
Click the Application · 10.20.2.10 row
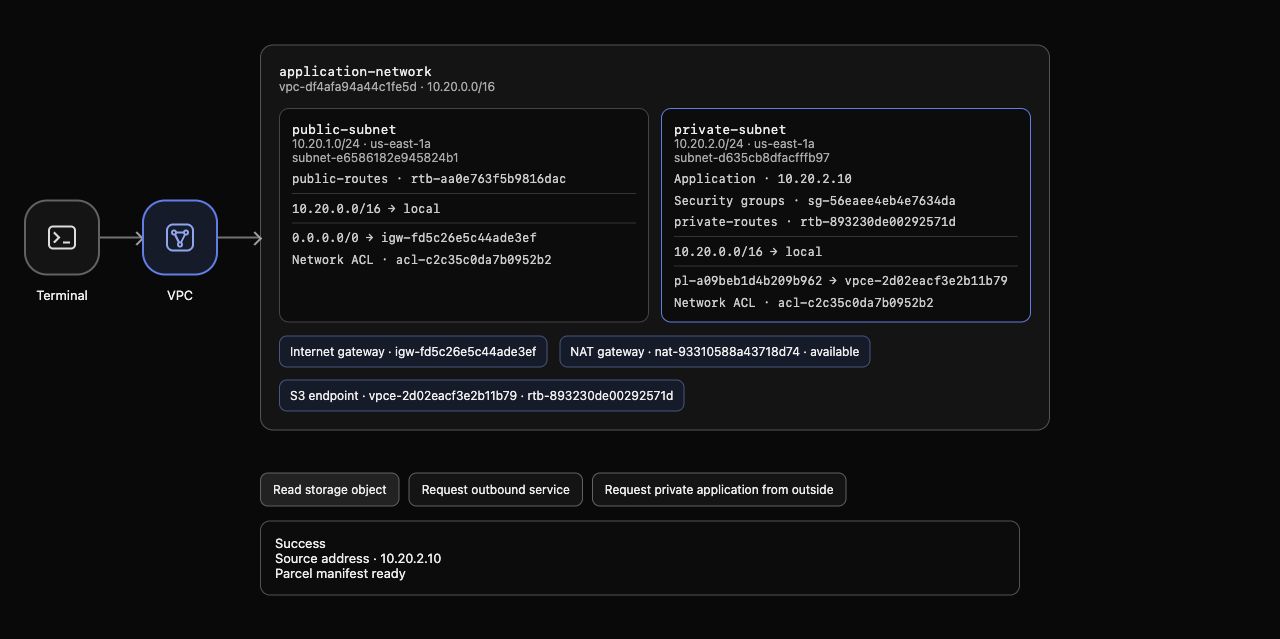pos(763,179)
